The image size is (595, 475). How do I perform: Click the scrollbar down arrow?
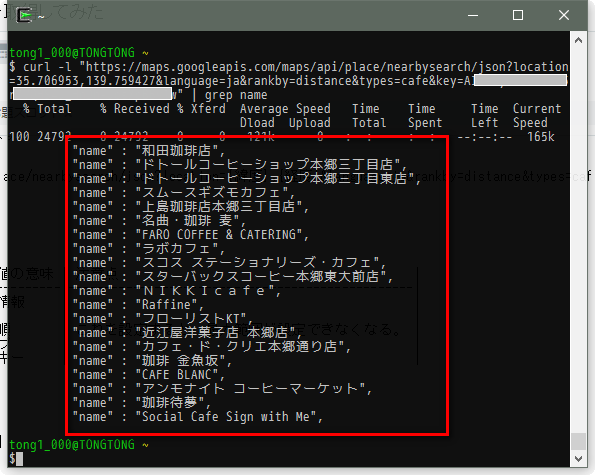(x=578, y=459)
